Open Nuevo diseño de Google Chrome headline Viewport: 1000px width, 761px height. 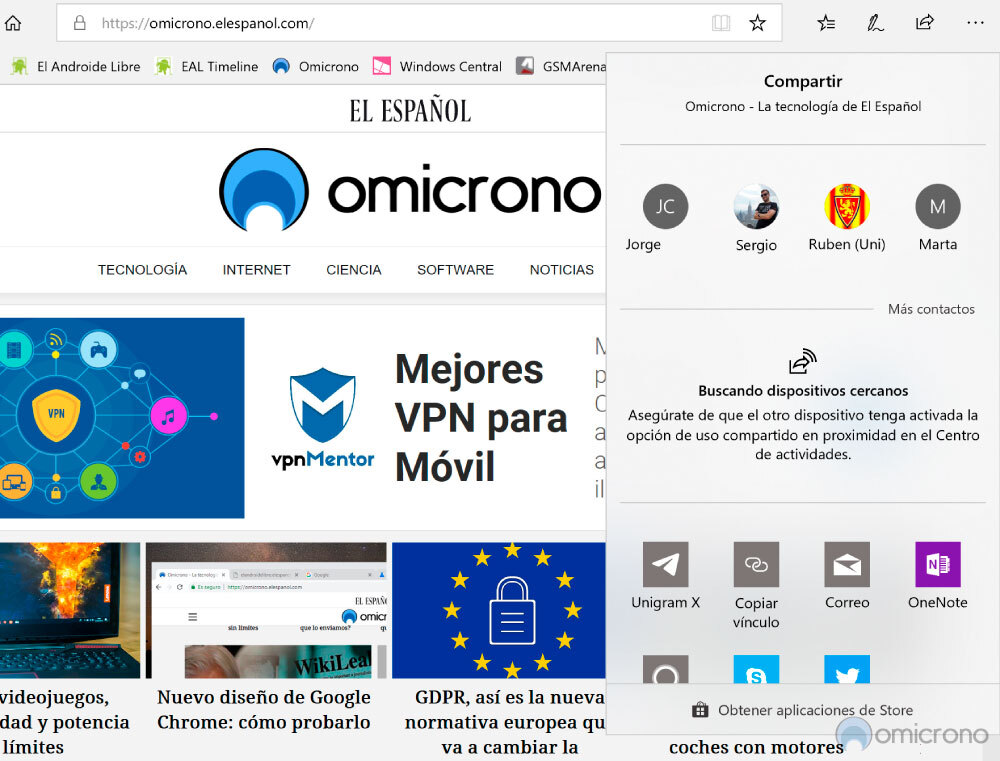[x=263, y=709]
